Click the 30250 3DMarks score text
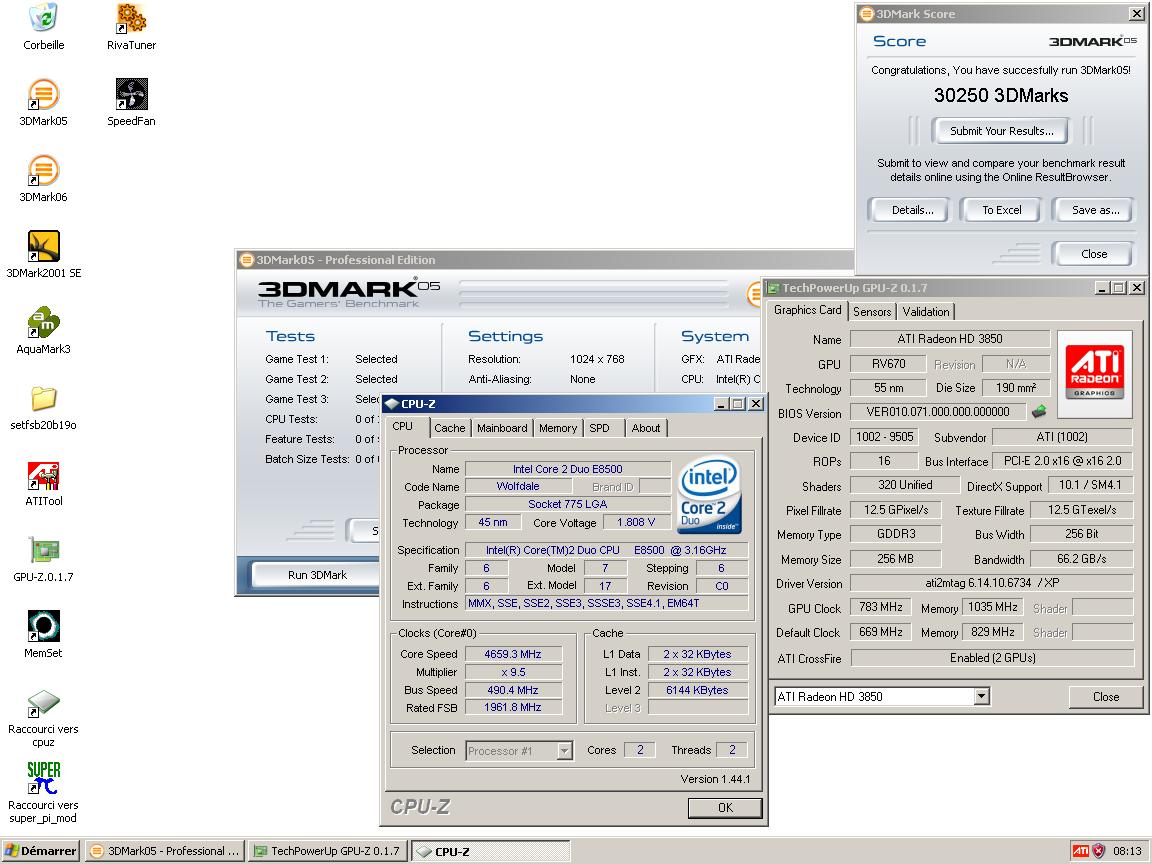The height and width of the screenshot is (864, 1152). pyautogui.click(x=1001, y=96)
